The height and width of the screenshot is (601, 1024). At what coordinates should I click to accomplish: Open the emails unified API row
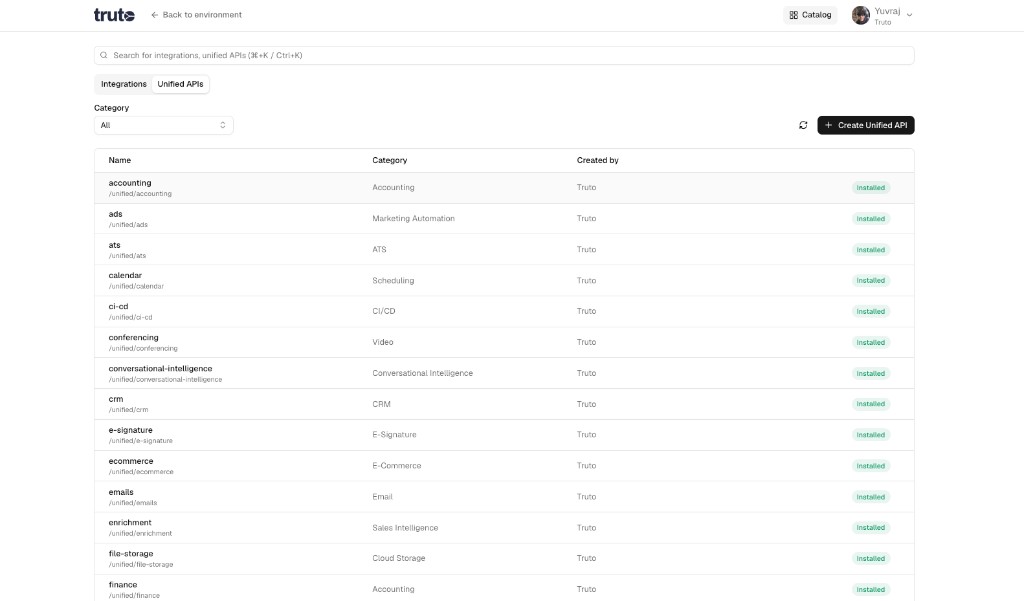504,496
